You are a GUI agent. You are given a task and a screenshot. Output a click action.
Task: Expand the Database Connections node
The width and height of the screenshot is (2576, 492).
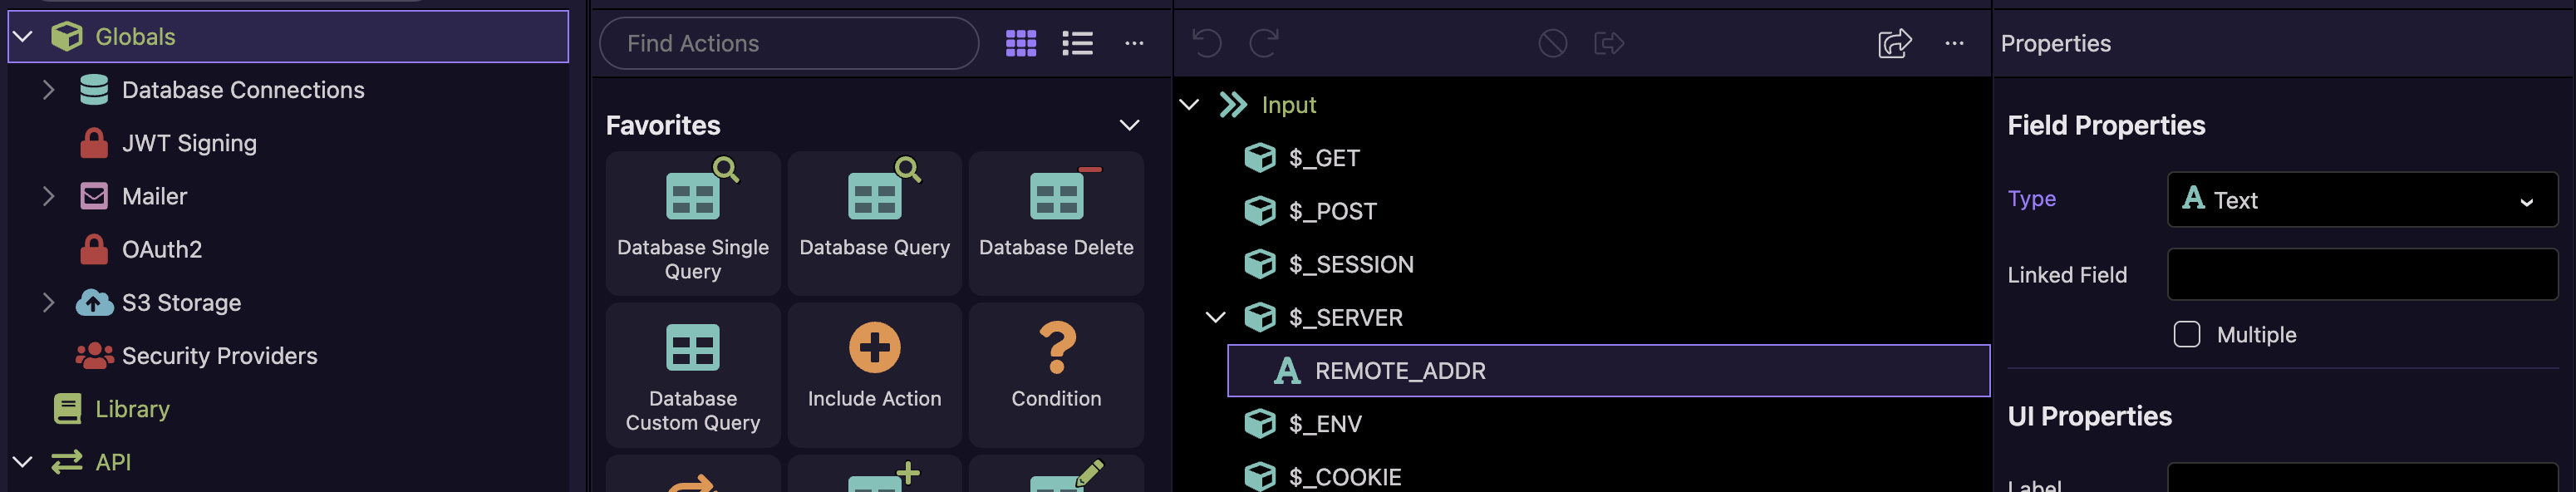48,90
